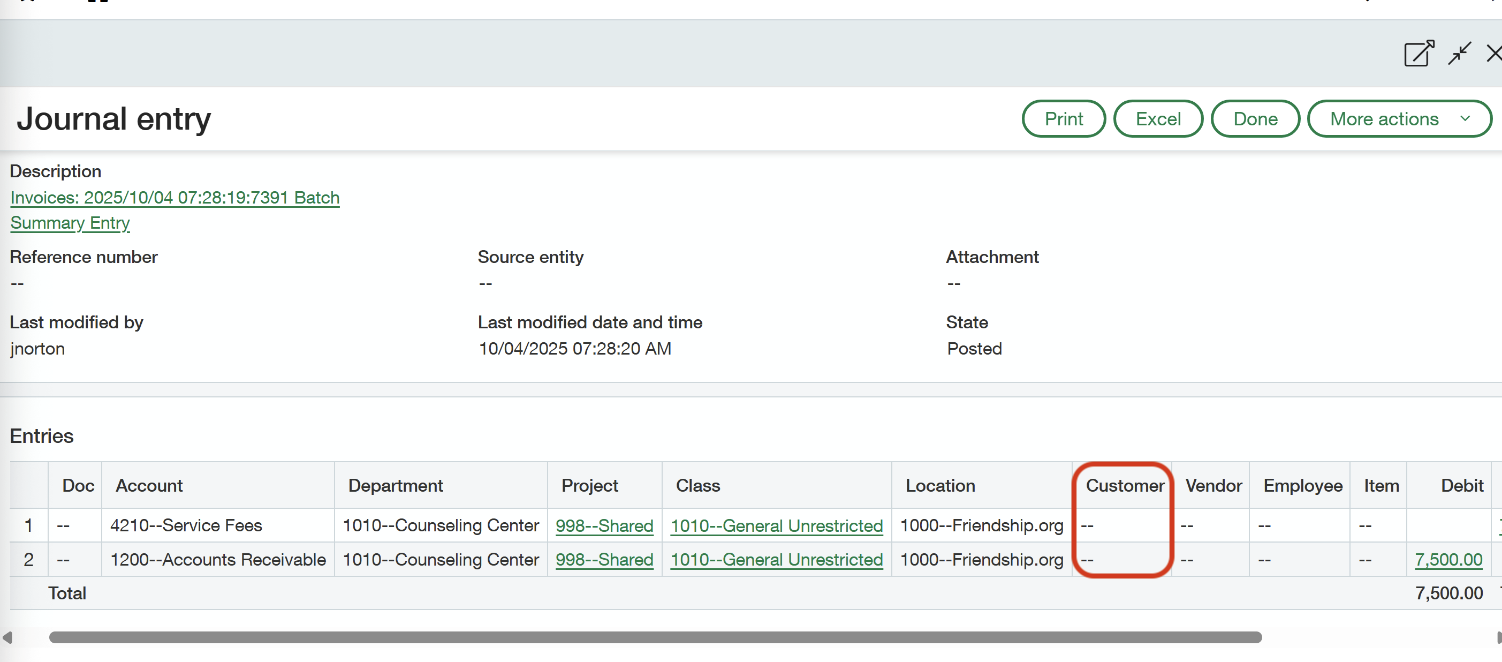
Task: Open the 7,500.00 debit amount link
Action: (1448, 560)
